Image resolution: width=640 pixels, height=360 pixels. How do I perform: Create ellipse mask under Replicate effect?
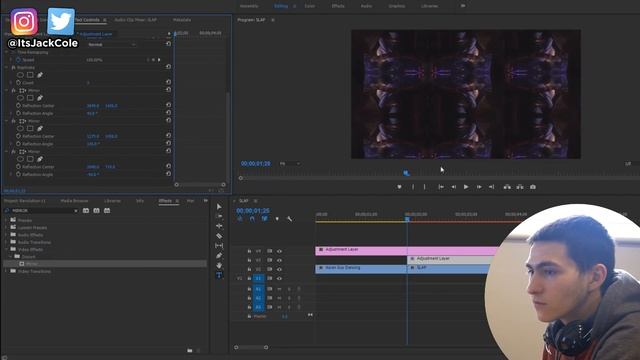coord(20,75)
